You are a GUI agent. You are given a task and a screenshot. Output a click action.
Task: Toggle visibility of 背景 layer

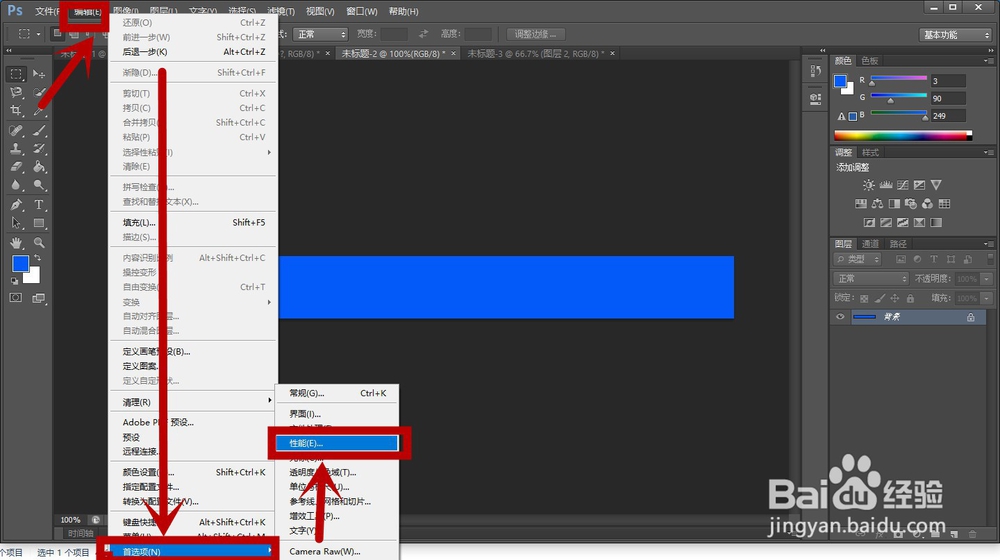pyautogui.click(x=840, y=317)
